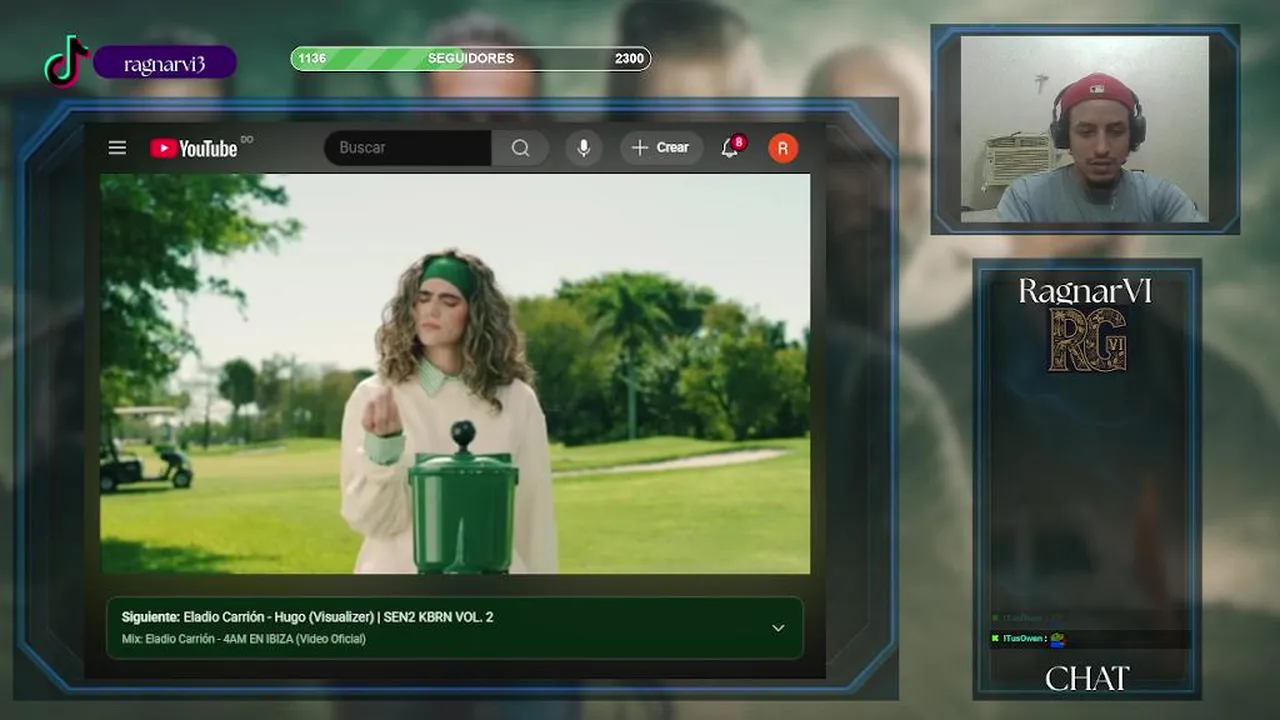1280x720 pixels.
Task: Open the YouTube hamburger guide menu
Action: (x=117, y=148)
